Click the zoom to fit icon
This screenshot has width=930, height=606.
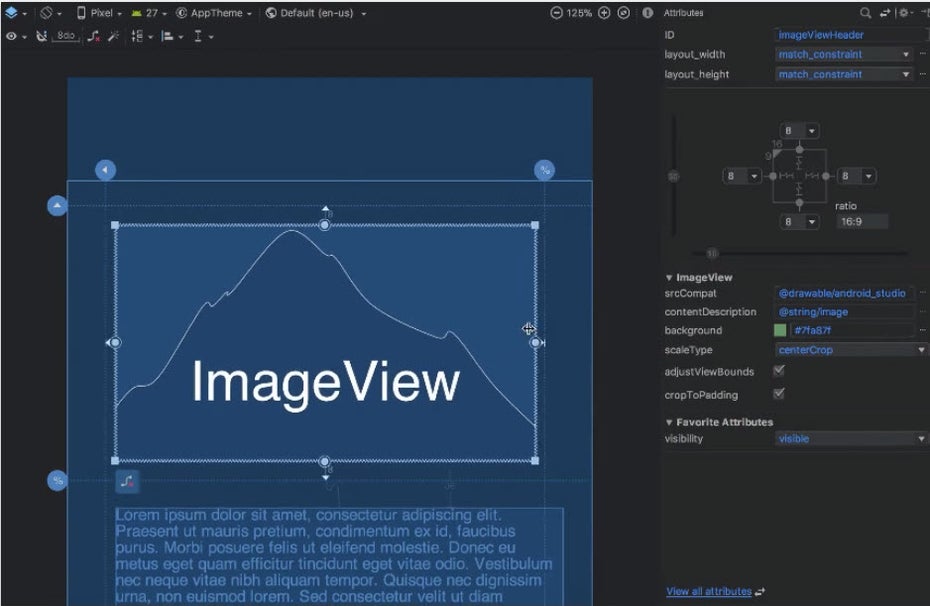(x=623, y=12)
